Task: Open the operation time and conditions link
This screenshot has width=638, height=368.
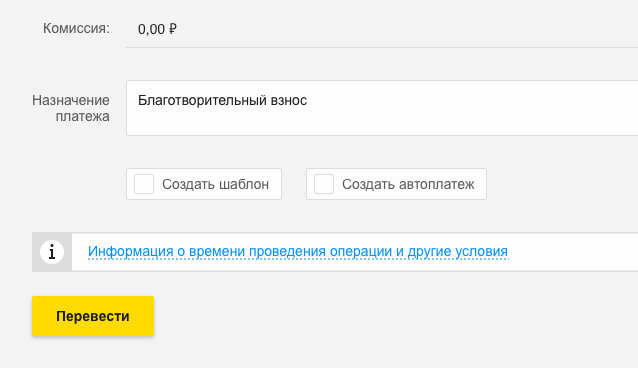Action: click(x=298, y=252)
